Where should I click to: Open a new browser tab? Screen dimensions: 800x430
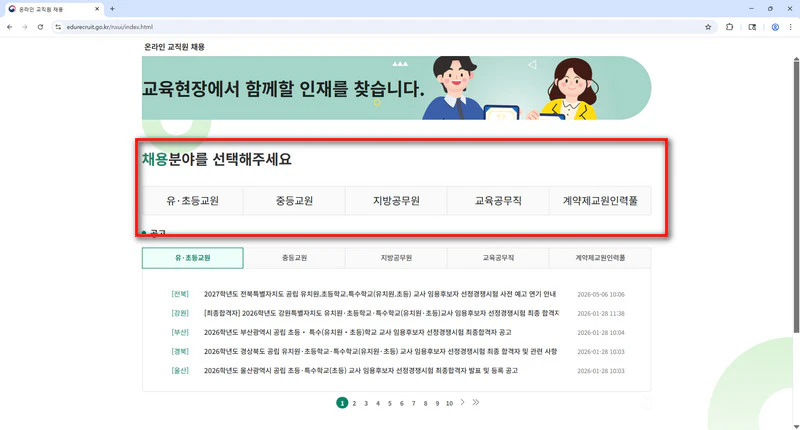112,9
